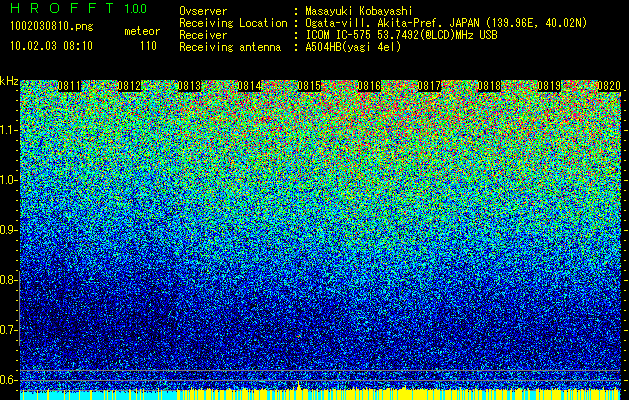Click the 0813 time marker
Viewport: 629px width, 400px height.
coord(189,86)
